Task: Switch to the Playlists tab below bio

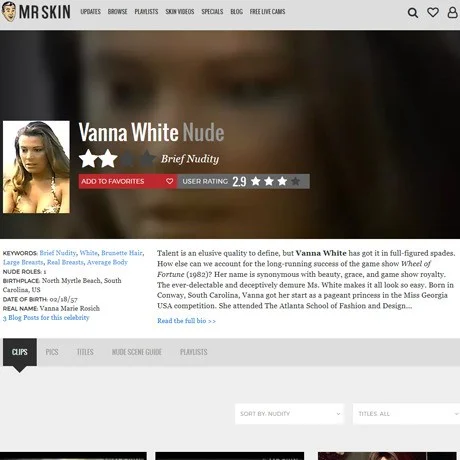Action: [x=194, y=352]
